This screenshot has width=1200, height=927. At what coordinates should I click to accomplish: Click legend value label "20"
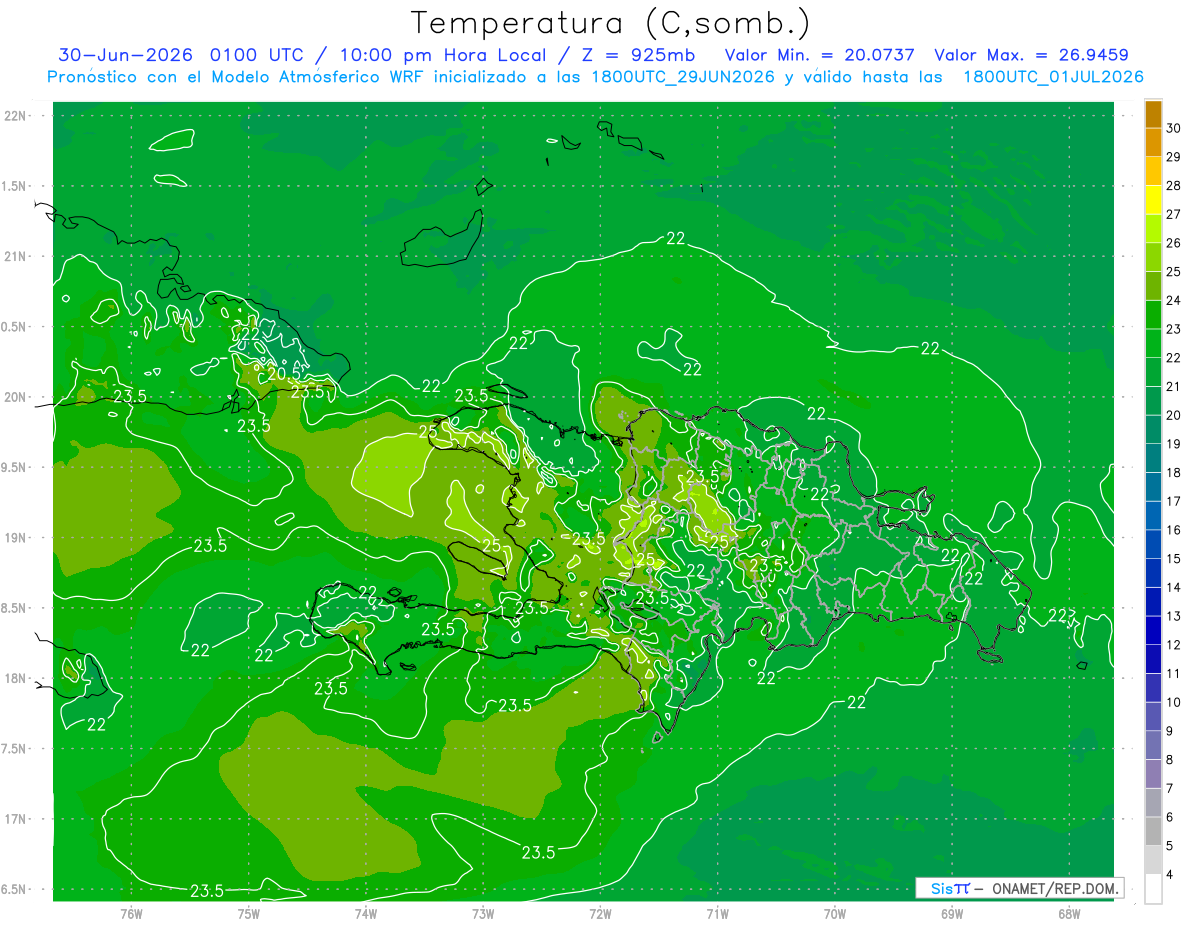point(1174,415)
